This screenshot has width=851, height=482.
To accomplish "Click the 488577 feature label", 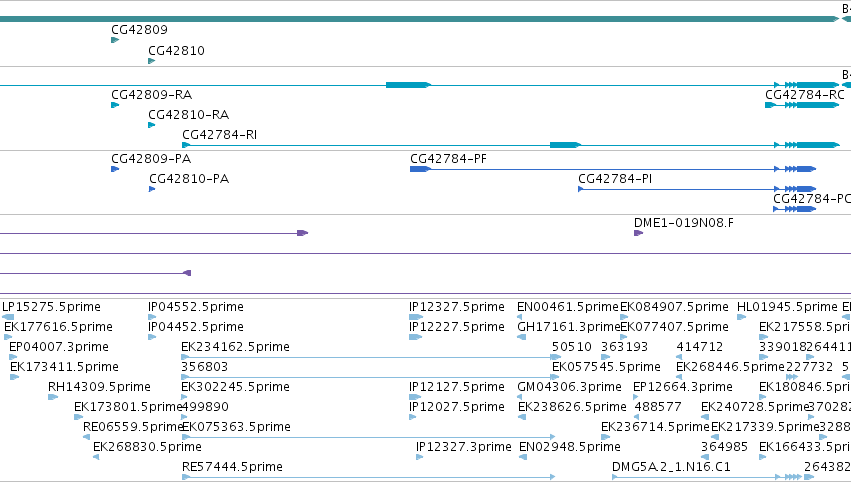I will tap(658, 407).
